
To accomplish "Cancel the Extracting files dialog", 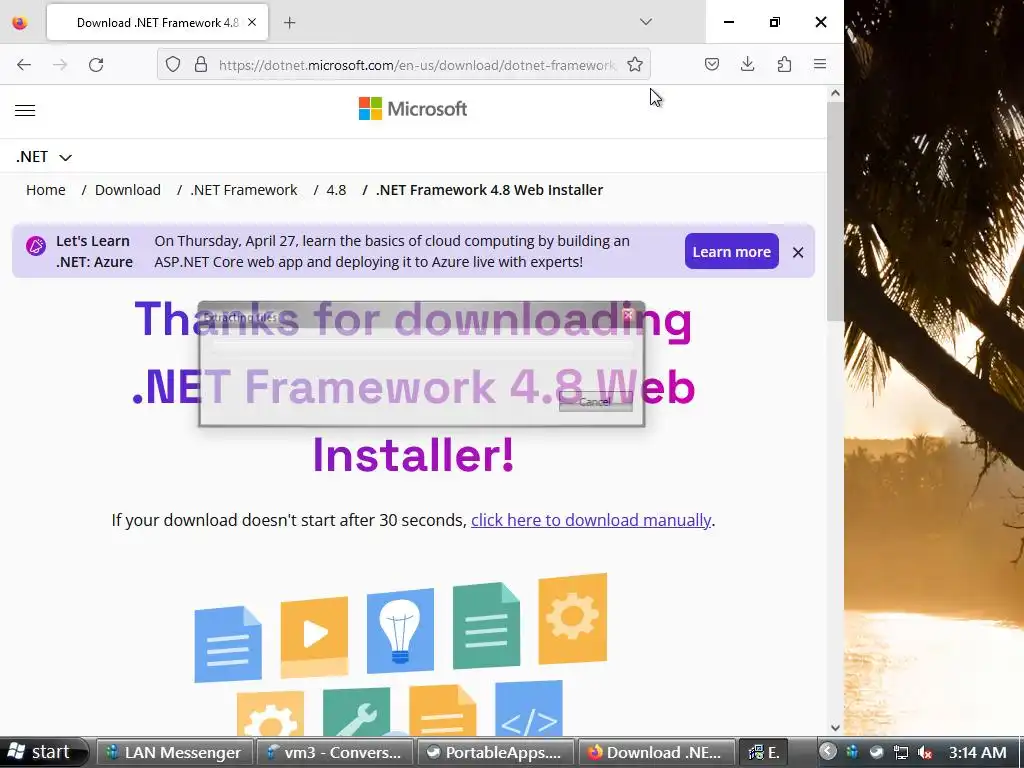I will tap(596, 402).
